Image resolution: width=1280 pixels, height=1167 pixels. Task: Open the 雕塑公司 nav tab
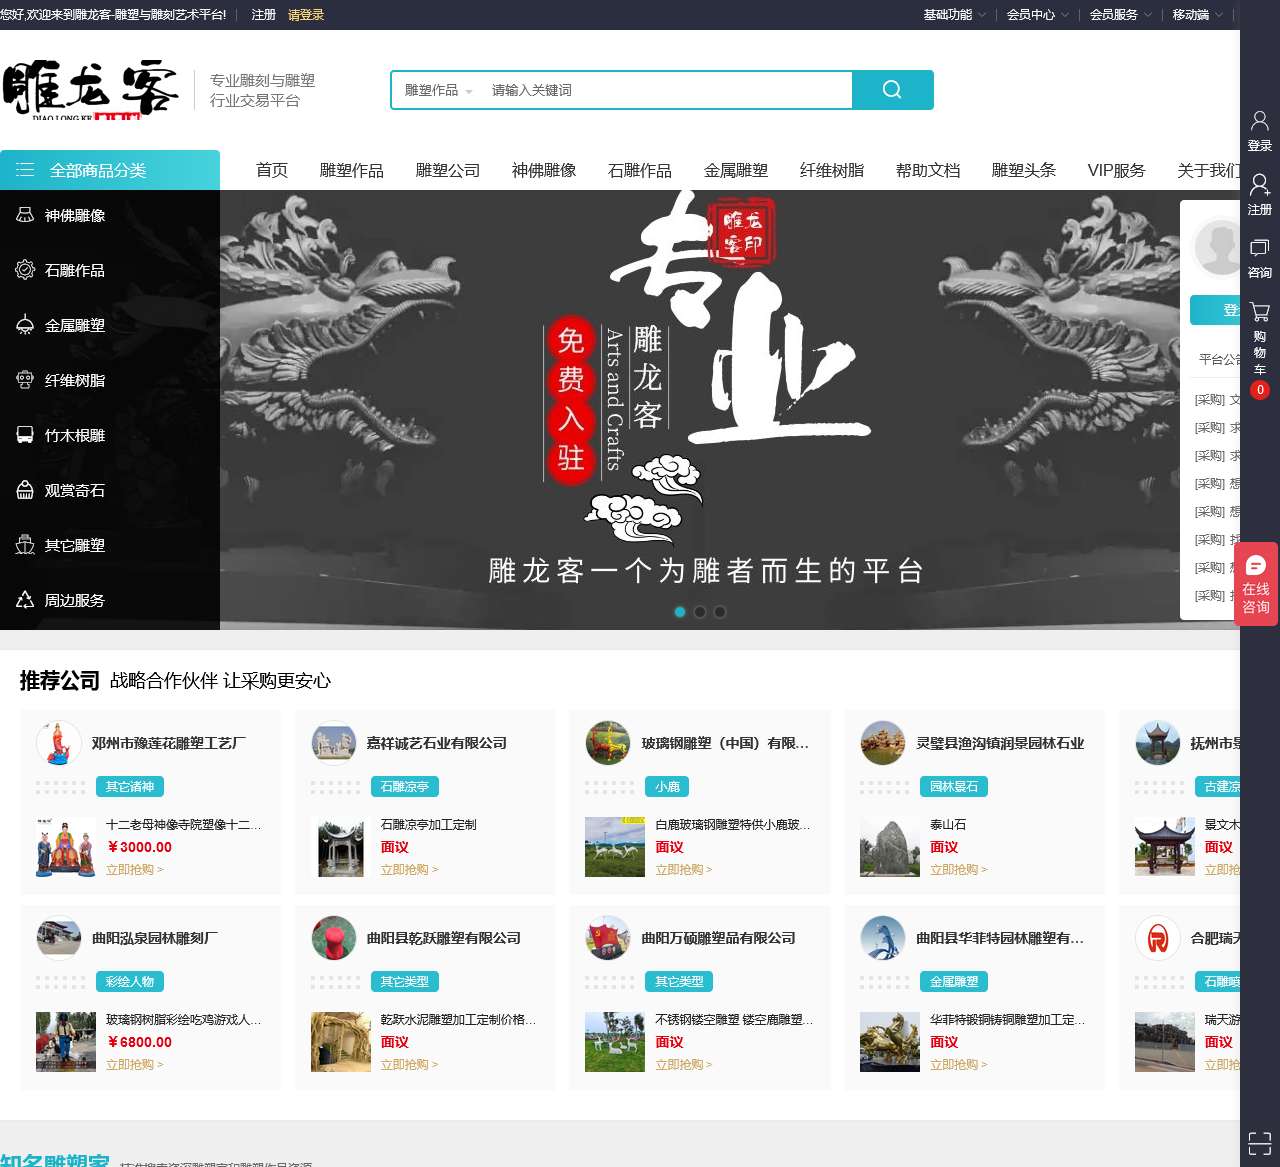(448, 170)
